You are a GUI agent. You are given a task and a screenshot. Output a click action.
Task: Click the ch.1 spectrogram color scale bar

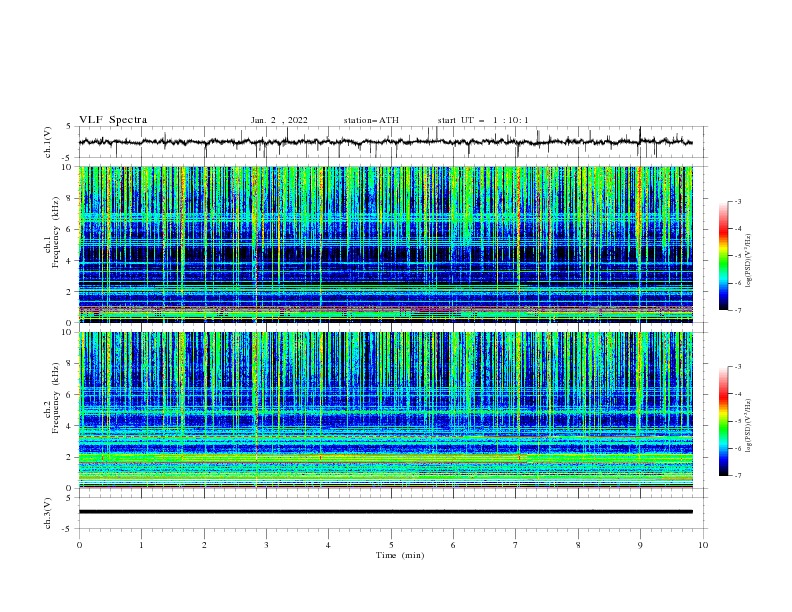(723, 256)
